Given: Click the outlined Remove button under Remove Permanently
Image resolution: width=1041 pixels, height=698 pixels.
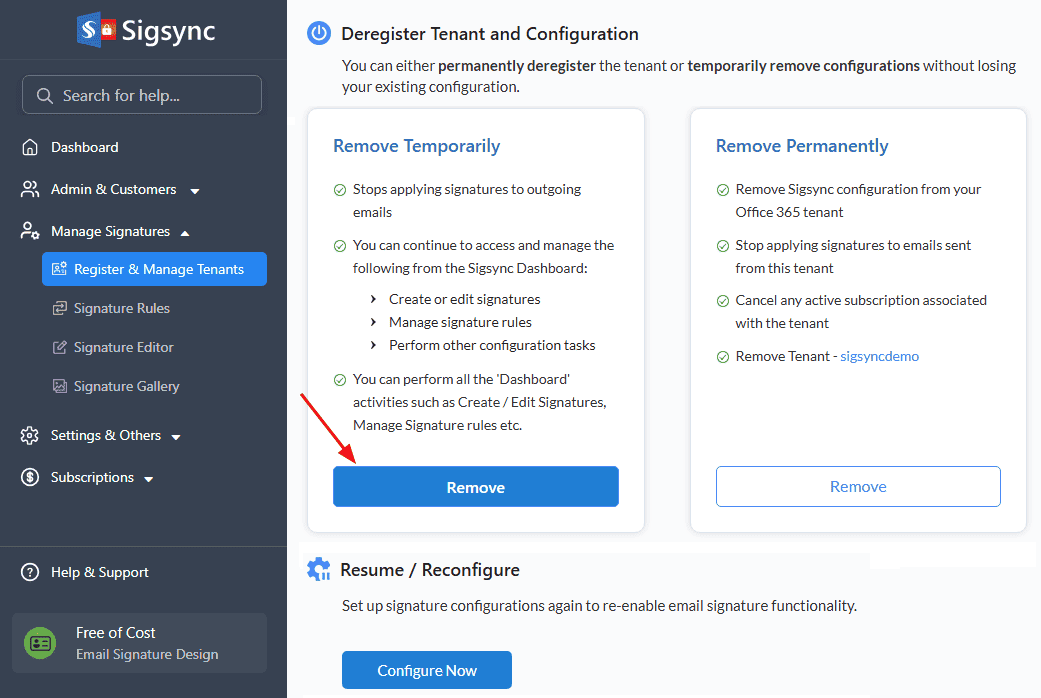Looking at the screenshot, I should coord(858,486).
